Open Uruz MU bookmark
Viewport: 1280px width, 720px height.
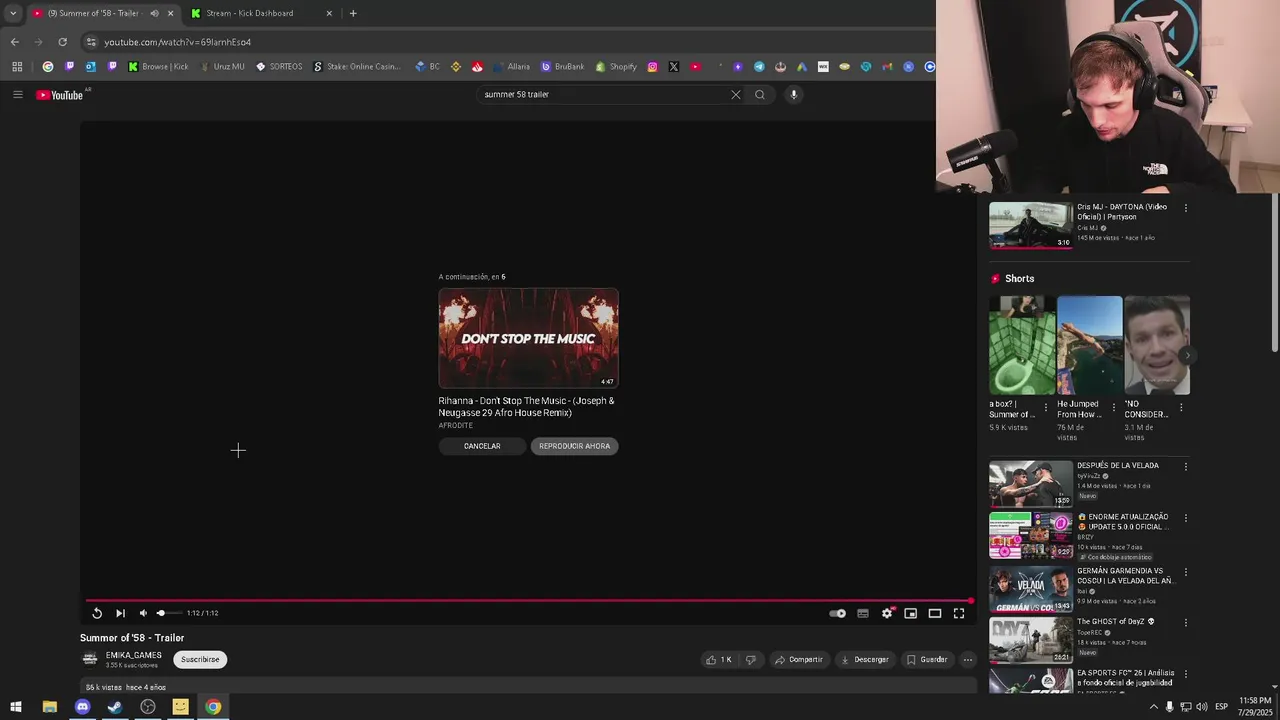222,67
